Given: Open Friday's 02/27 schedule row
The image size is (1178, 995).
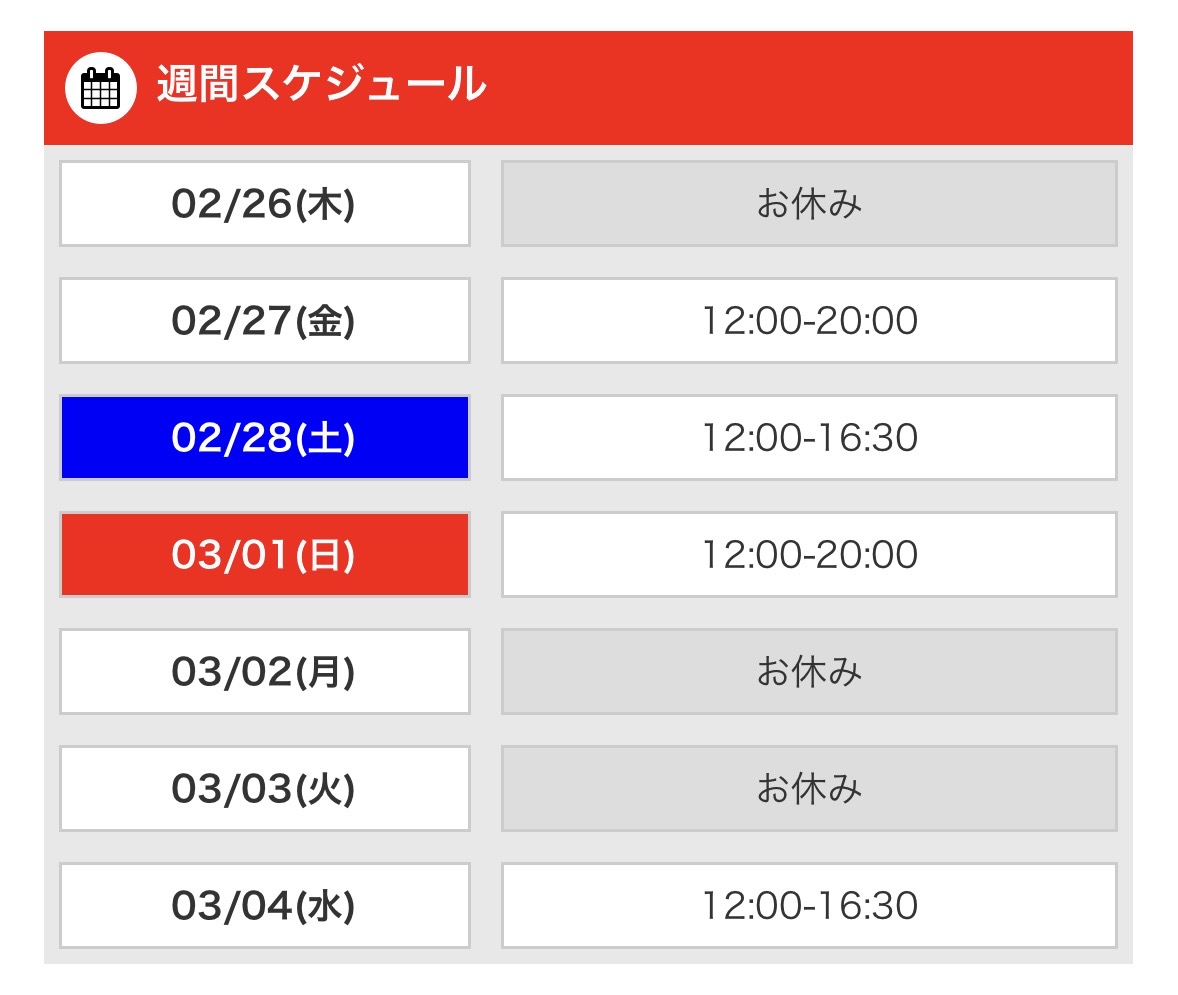Looking at the screenshot, I should (264, 321).
